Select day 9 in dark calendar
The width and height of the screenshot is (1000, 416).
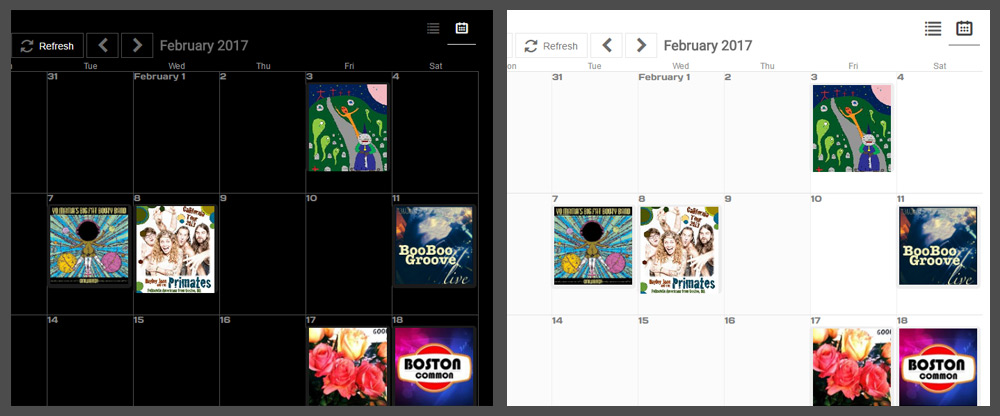[223, 198]
